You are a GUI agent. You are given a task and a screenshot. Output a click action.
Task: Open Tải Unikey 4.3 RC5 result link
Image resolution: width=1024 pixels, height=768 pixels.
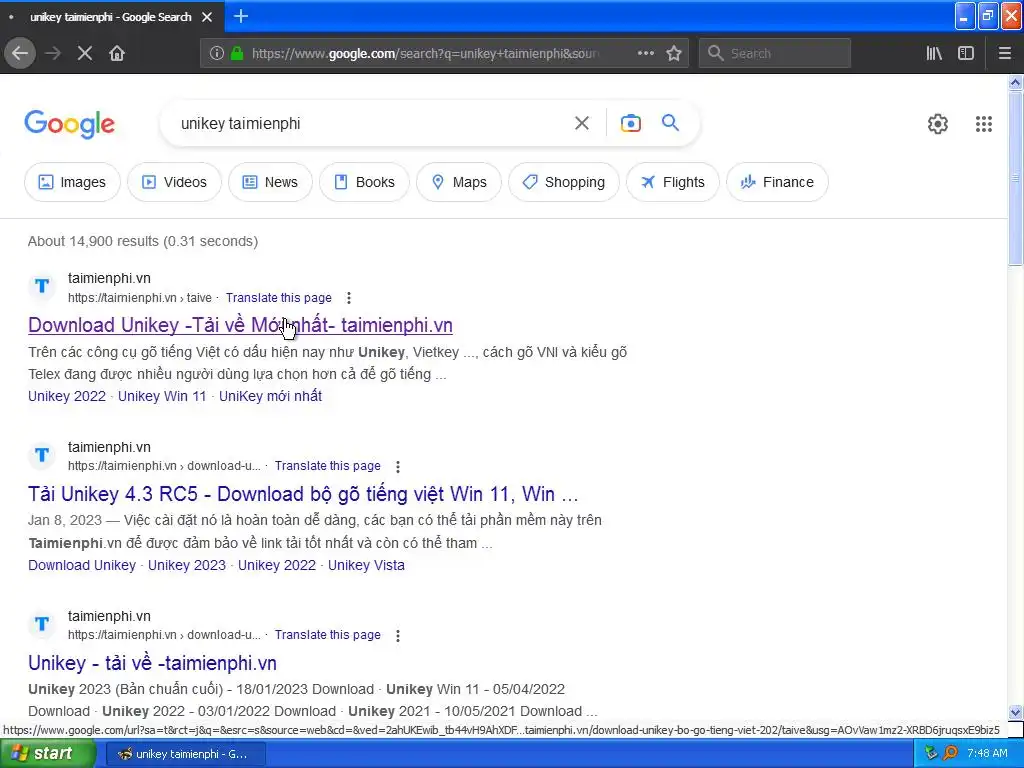(303, 494)
